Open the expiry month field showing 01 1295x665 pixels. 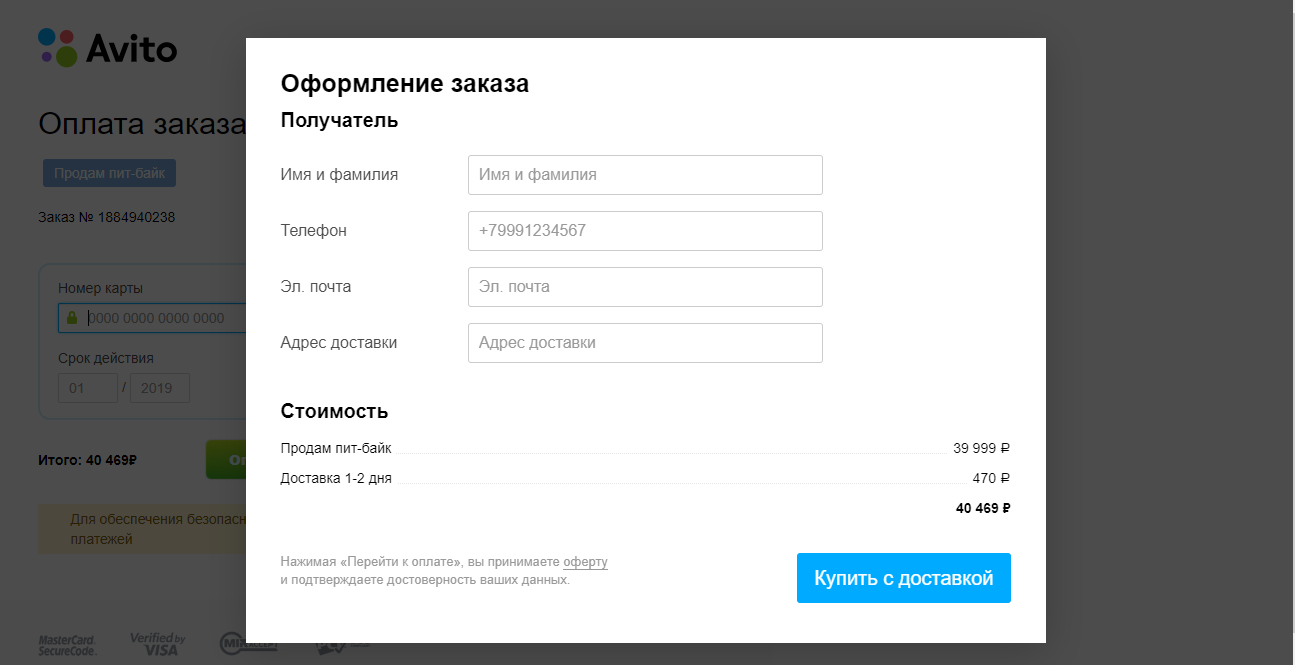tap(88, 387)
